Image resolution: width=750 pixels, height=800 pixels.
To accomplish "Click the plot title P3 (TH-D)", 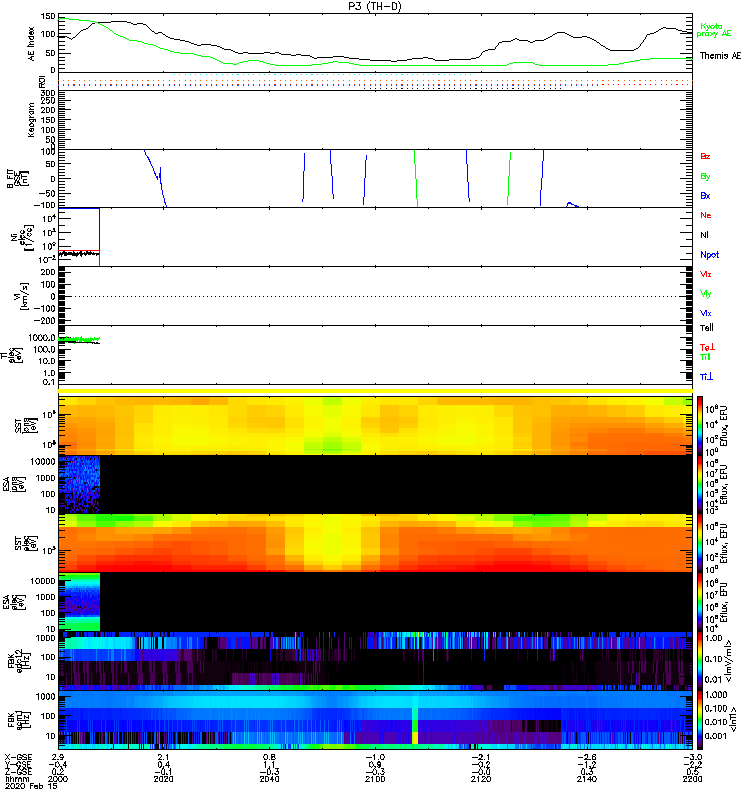I will (374, 6).
